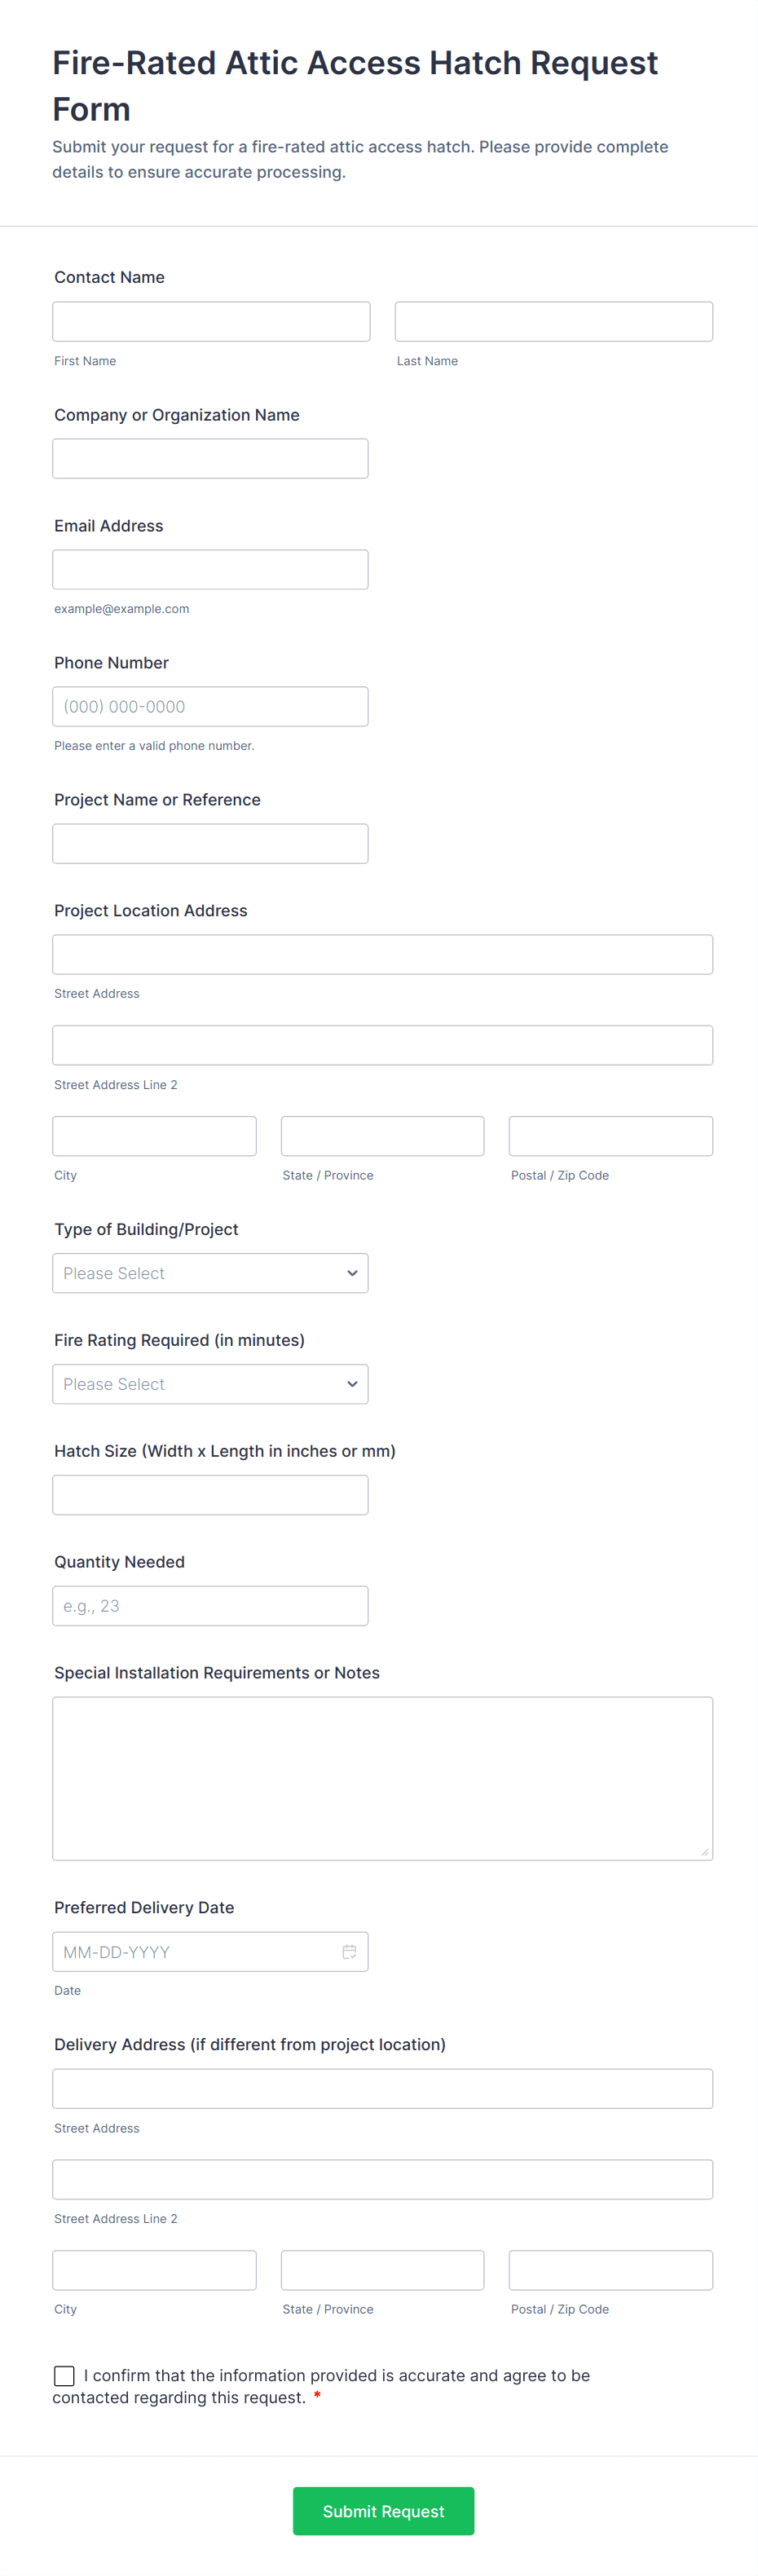
Task: Select the Delivery Address State / Province field
Action: [x=382, y=2270]
